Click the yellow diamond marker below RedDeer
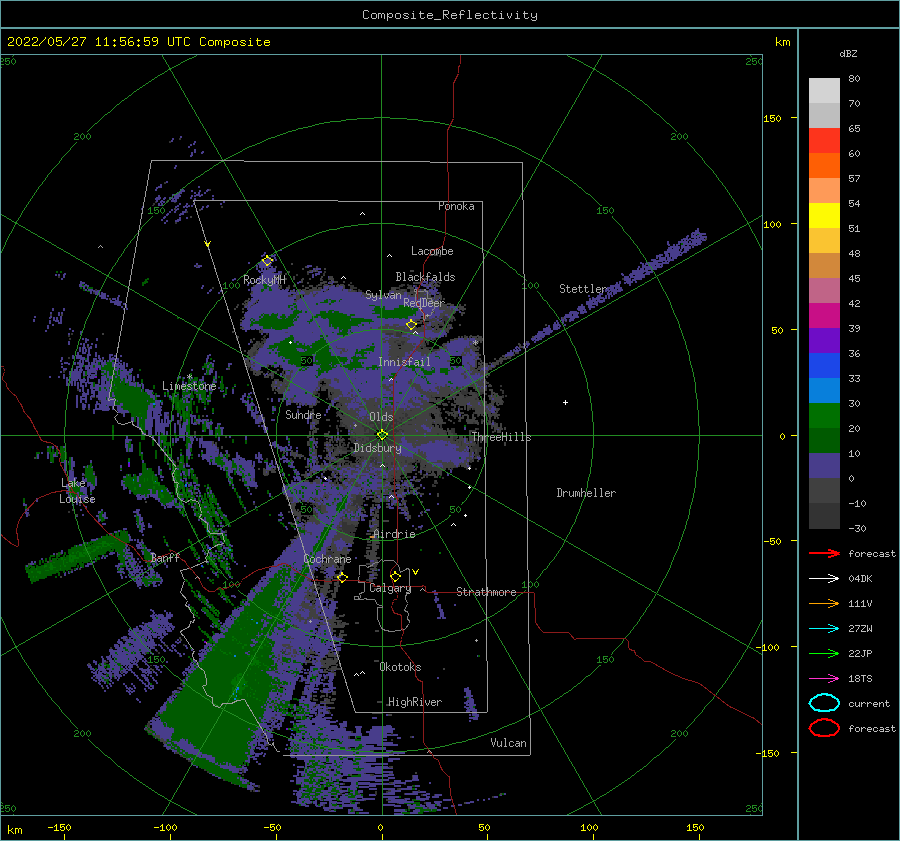 [411, 325]
